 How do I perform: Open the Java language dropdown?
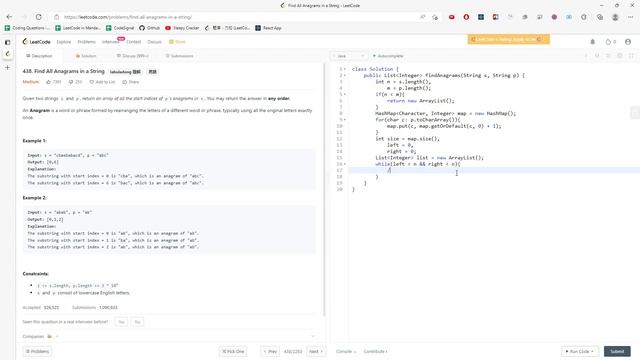pos(348,56)
